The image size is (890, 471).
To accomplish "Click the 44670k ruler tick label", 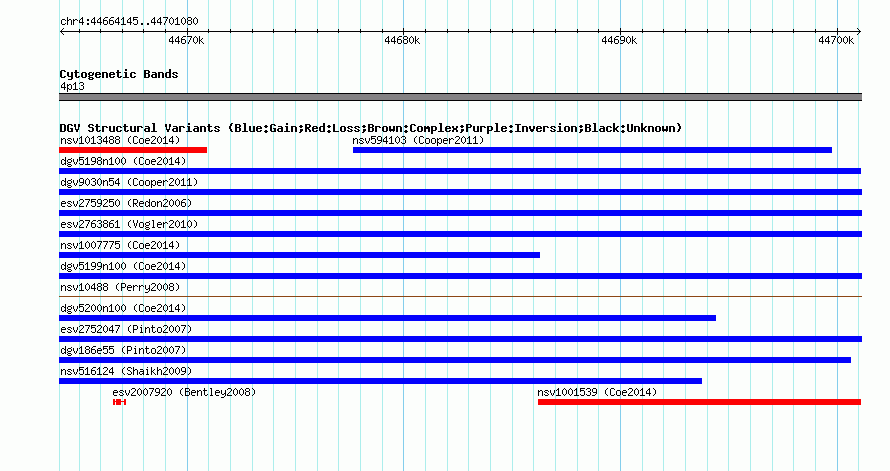I will click(x=186, y=40).
